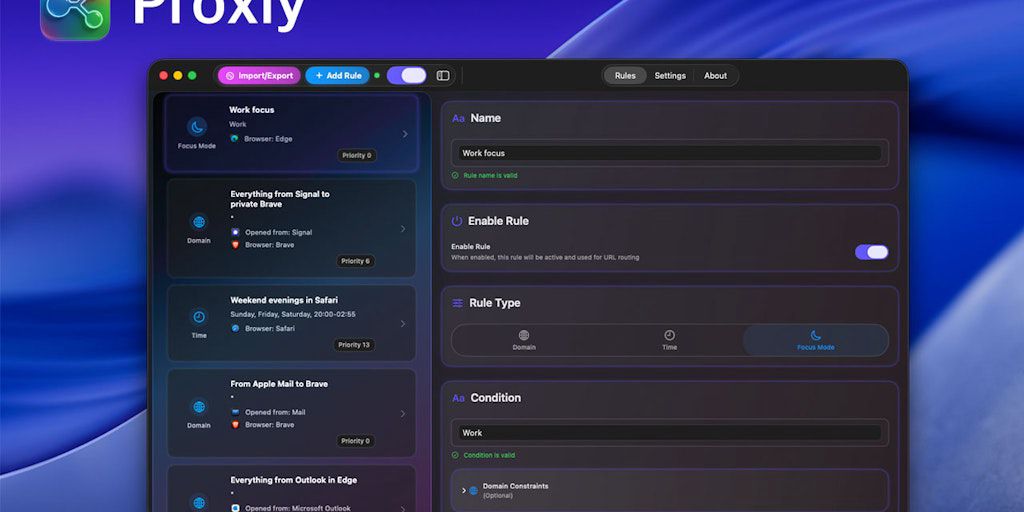Click the Condition section Aa icon

click(x=458, y=398)
